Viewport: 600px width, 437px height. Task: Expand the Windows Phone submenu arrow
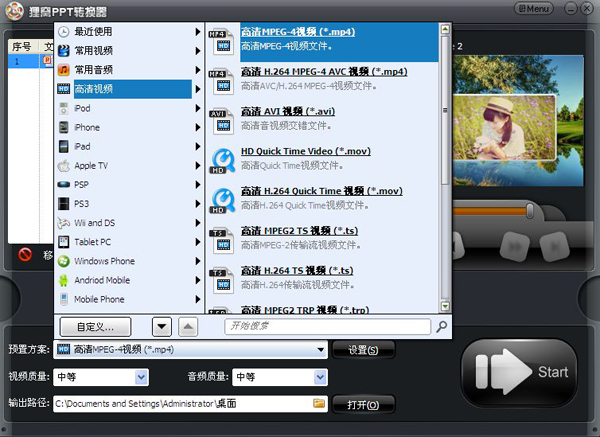click(197, 261)
